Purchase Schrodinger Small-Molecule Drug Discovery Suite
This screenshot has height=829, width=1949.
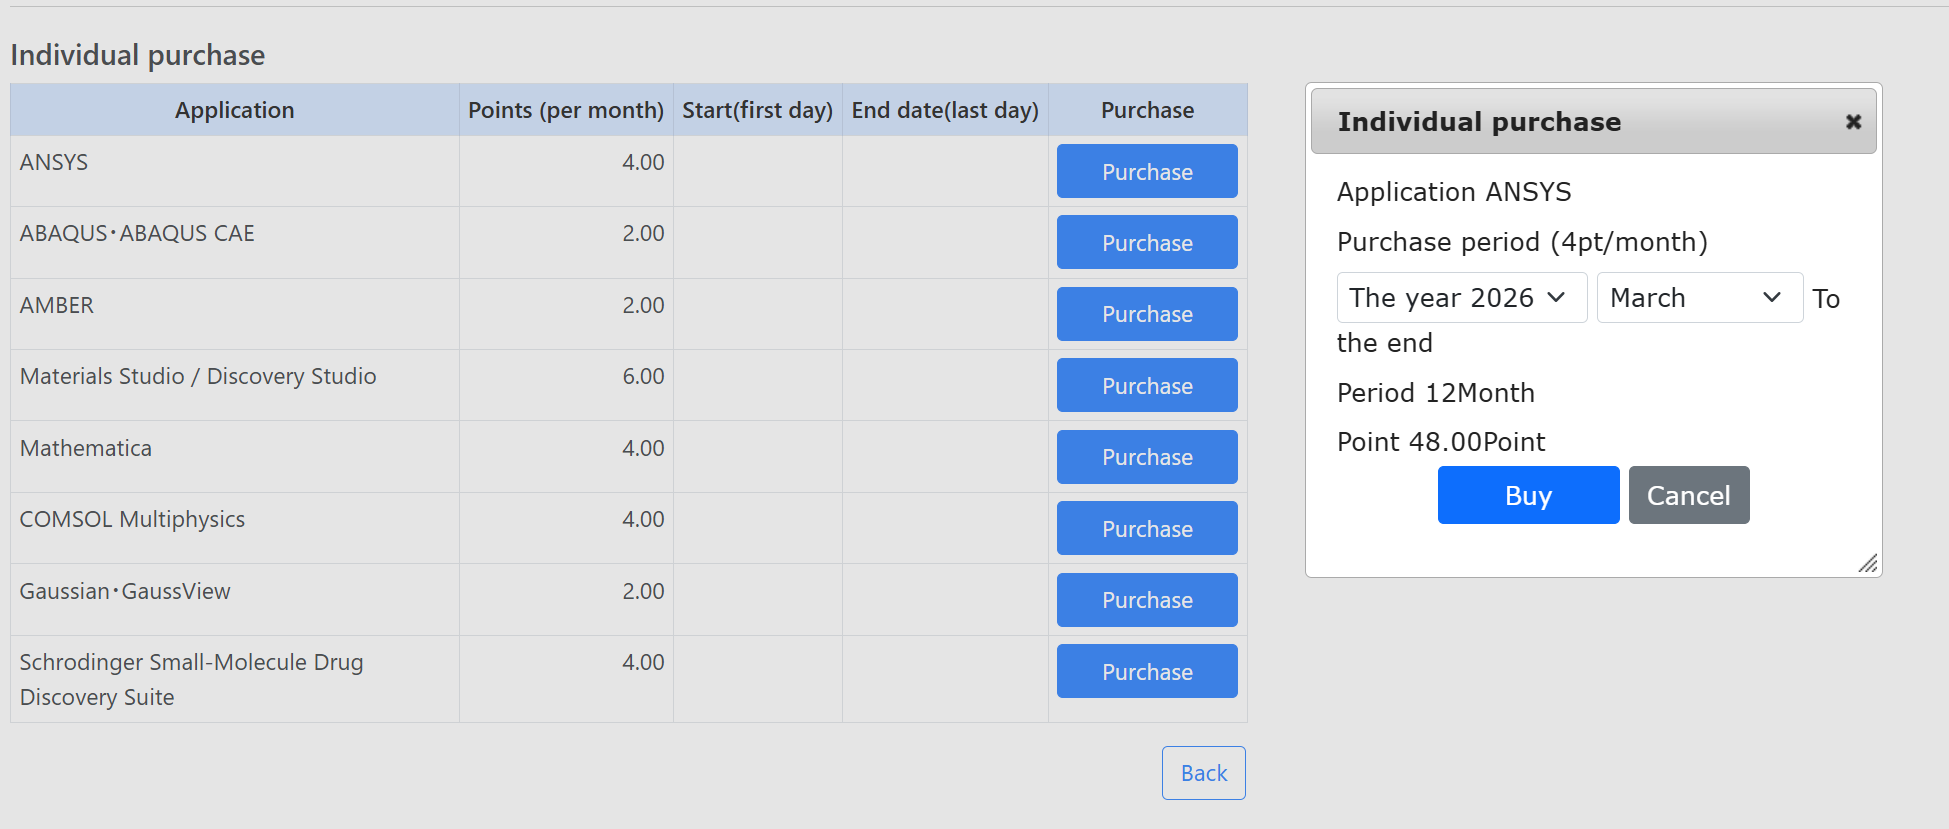1147,671
